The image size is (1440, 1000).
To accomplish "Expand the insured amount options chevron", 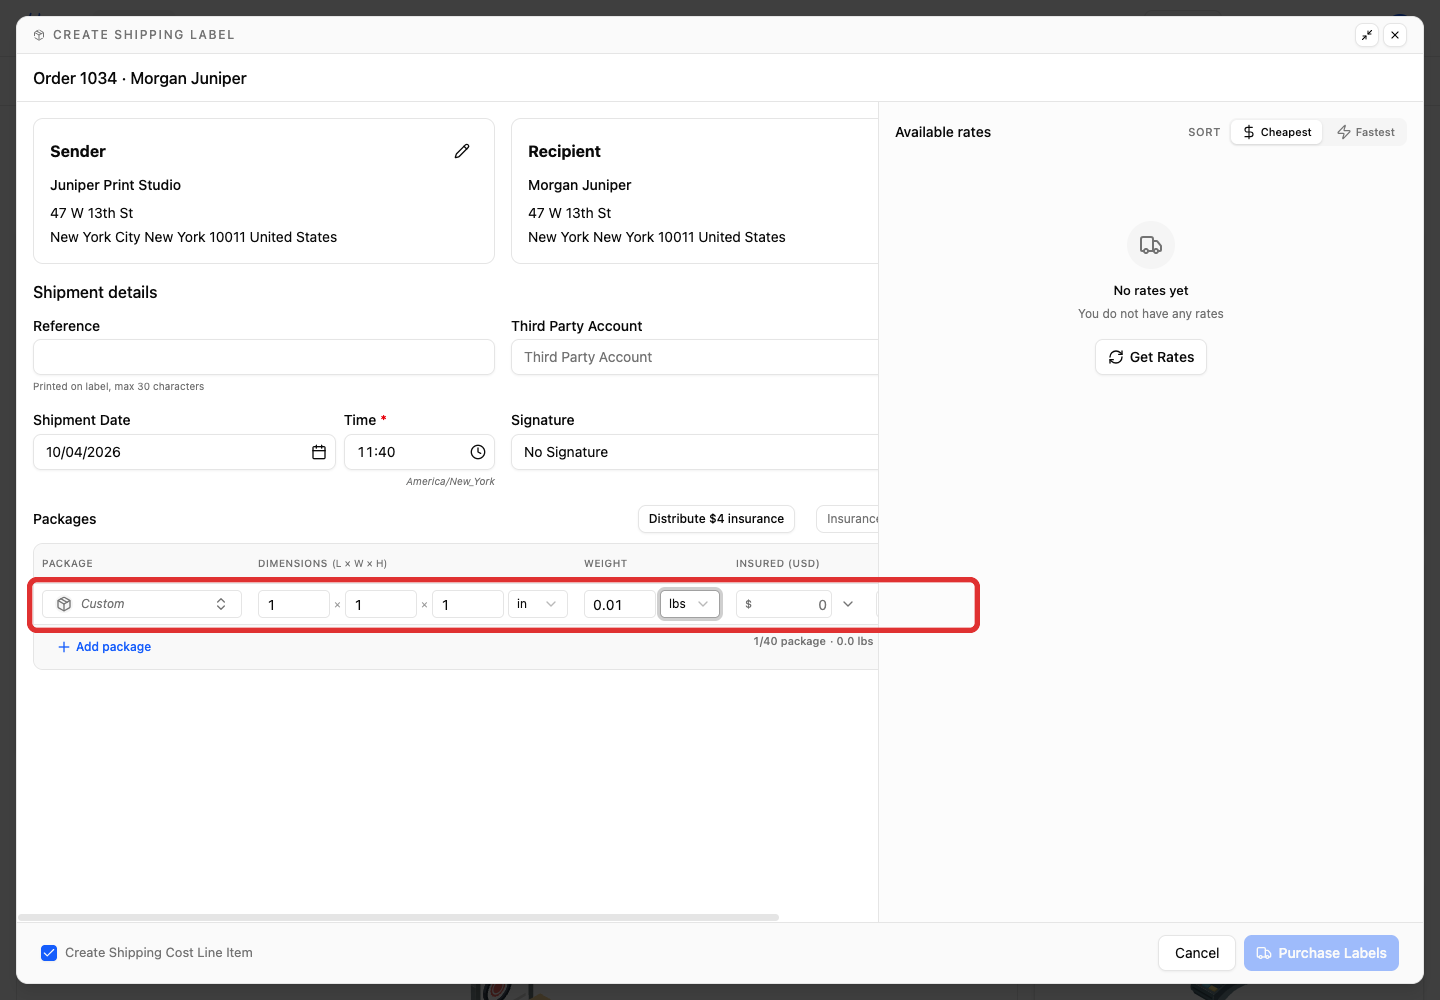I will click(848, 604).
